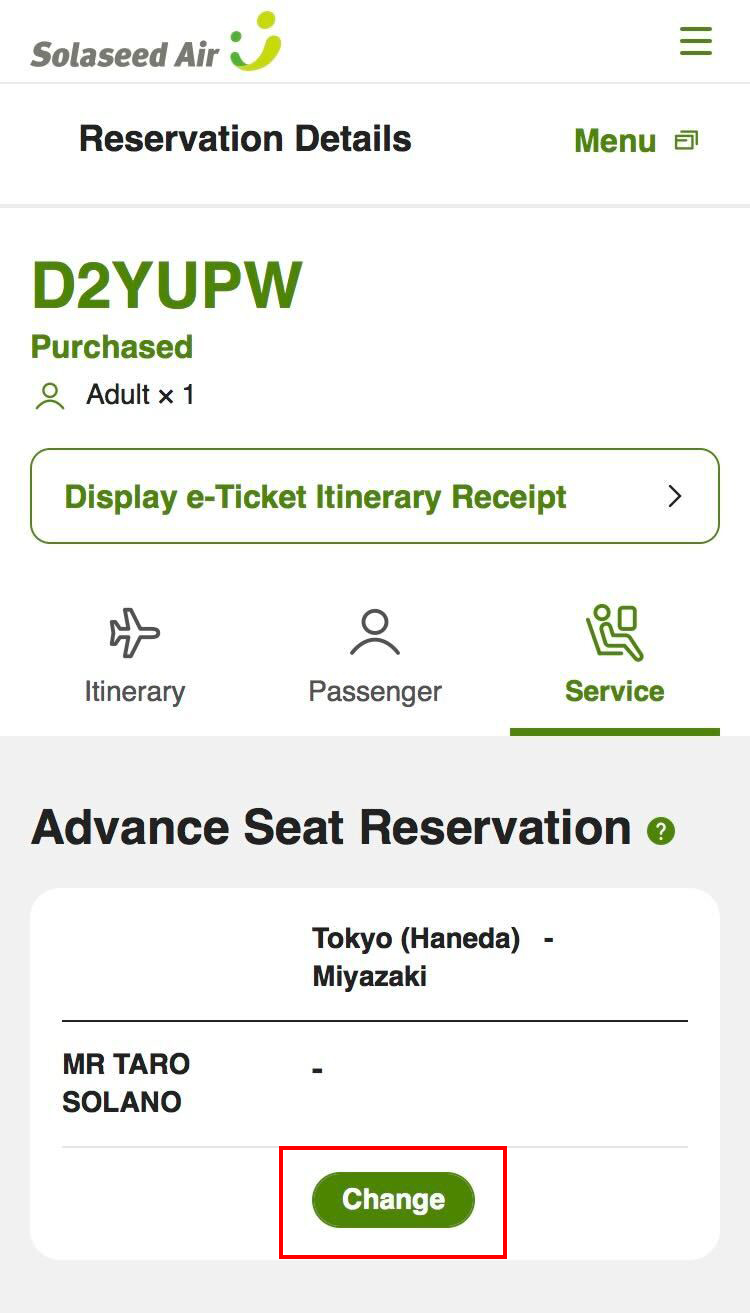The width and height of the screenshot is (750, 1313).
Task: Click the Advance Seat Reservation heading
Action: 331,828
